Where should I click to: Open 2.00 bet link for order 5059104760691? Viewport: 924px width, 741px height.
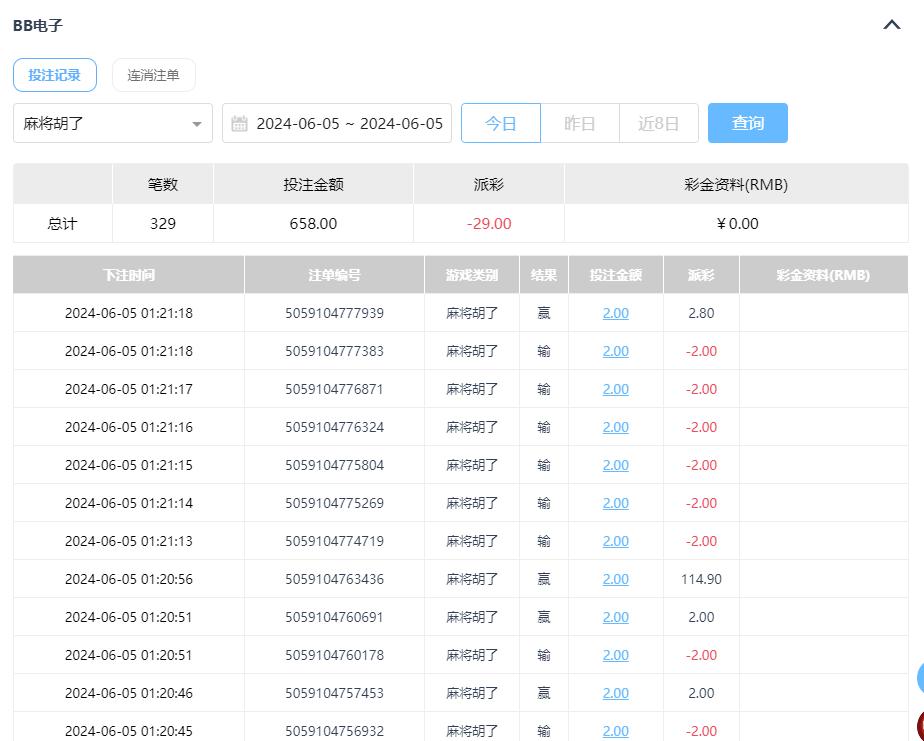pyautogui.click(x=615, y=617)
